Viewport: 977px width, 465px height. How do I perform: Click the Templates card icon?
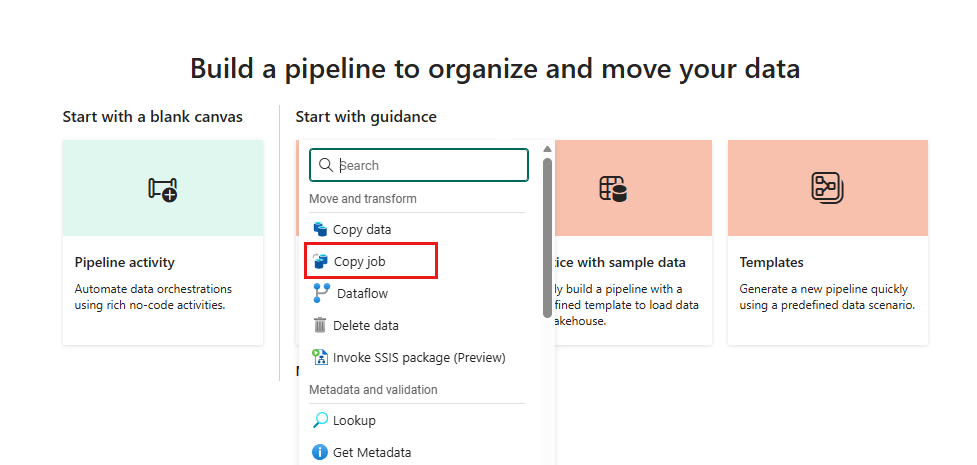coord(827,188)
